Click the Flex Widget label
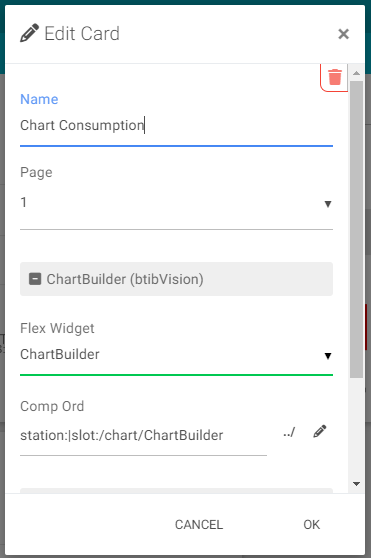The image size is (371, 558). (x=57, y=328)
